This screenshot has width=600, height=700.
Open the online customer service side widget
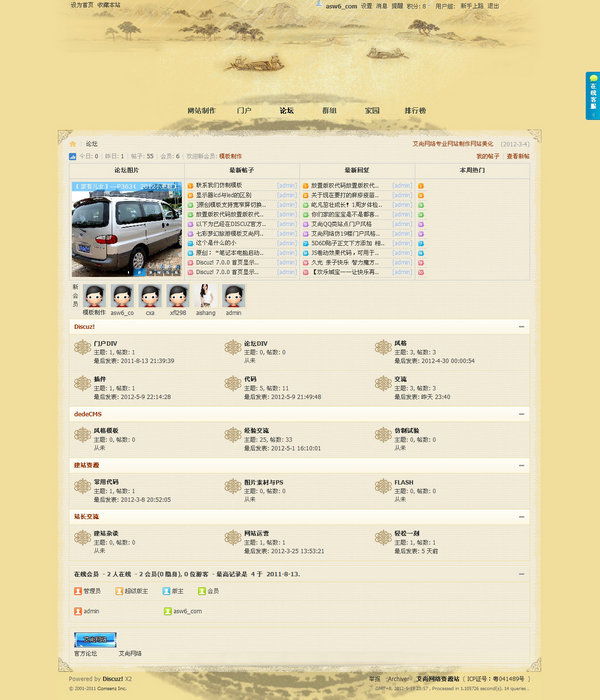(x=592, y=96)
